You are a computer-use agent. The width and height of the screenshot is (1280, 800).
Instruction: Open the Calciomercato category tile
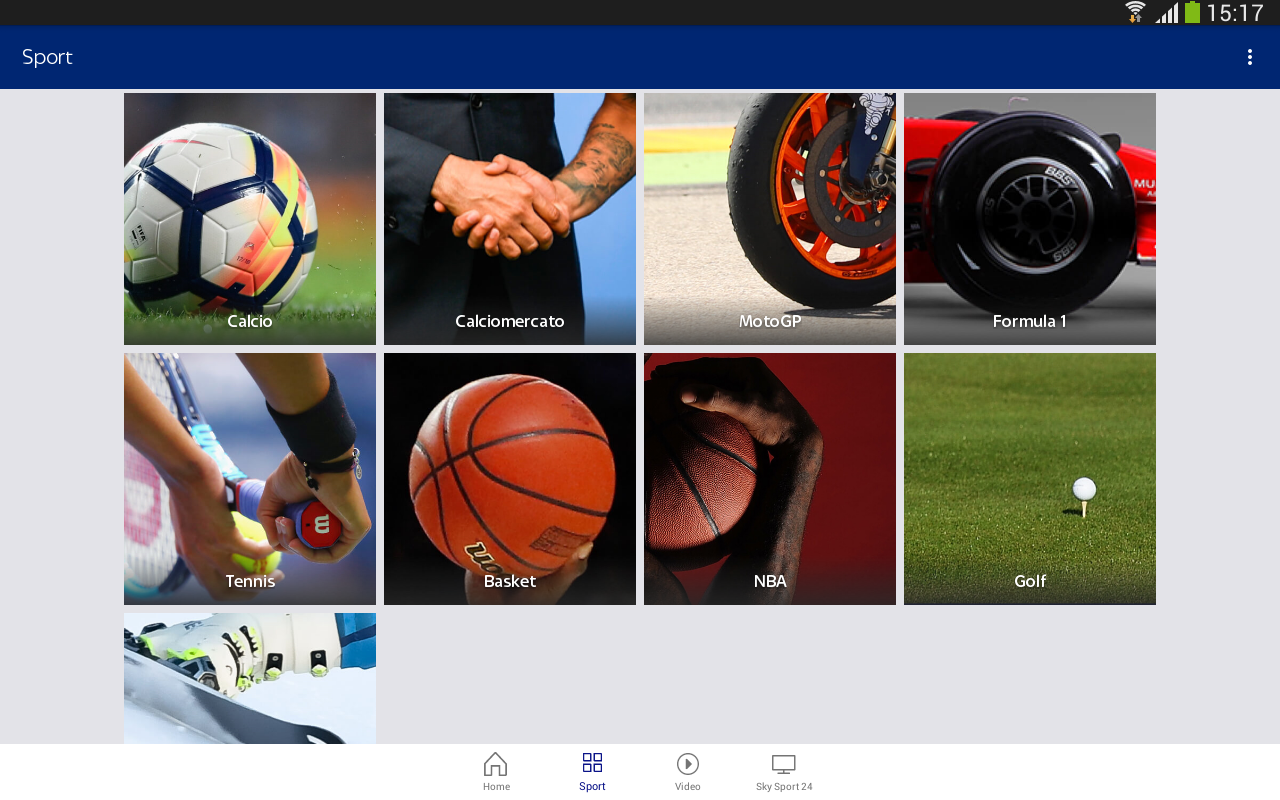coord(510,219)
